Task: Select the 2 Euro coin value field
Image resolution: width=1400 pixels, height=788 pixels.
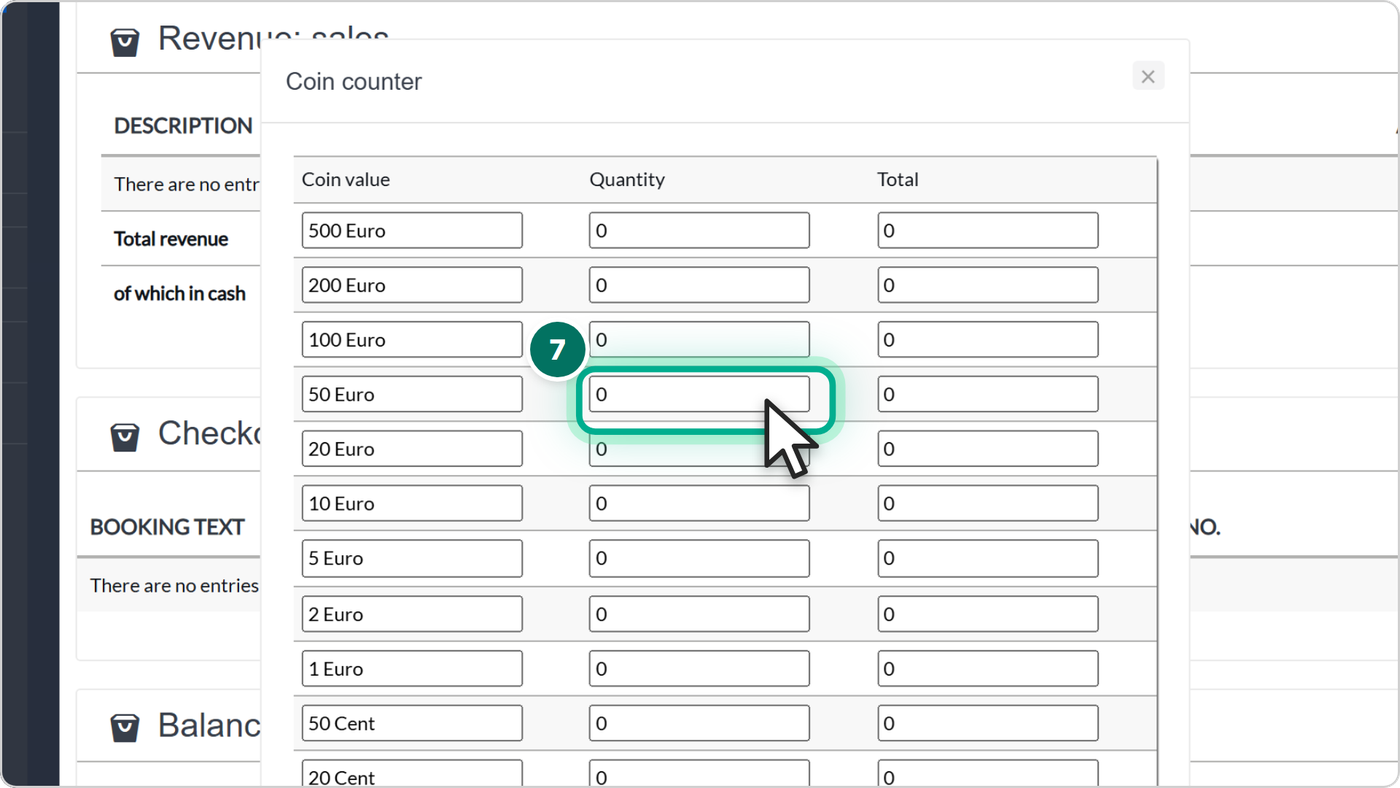Action: (412, 614)
